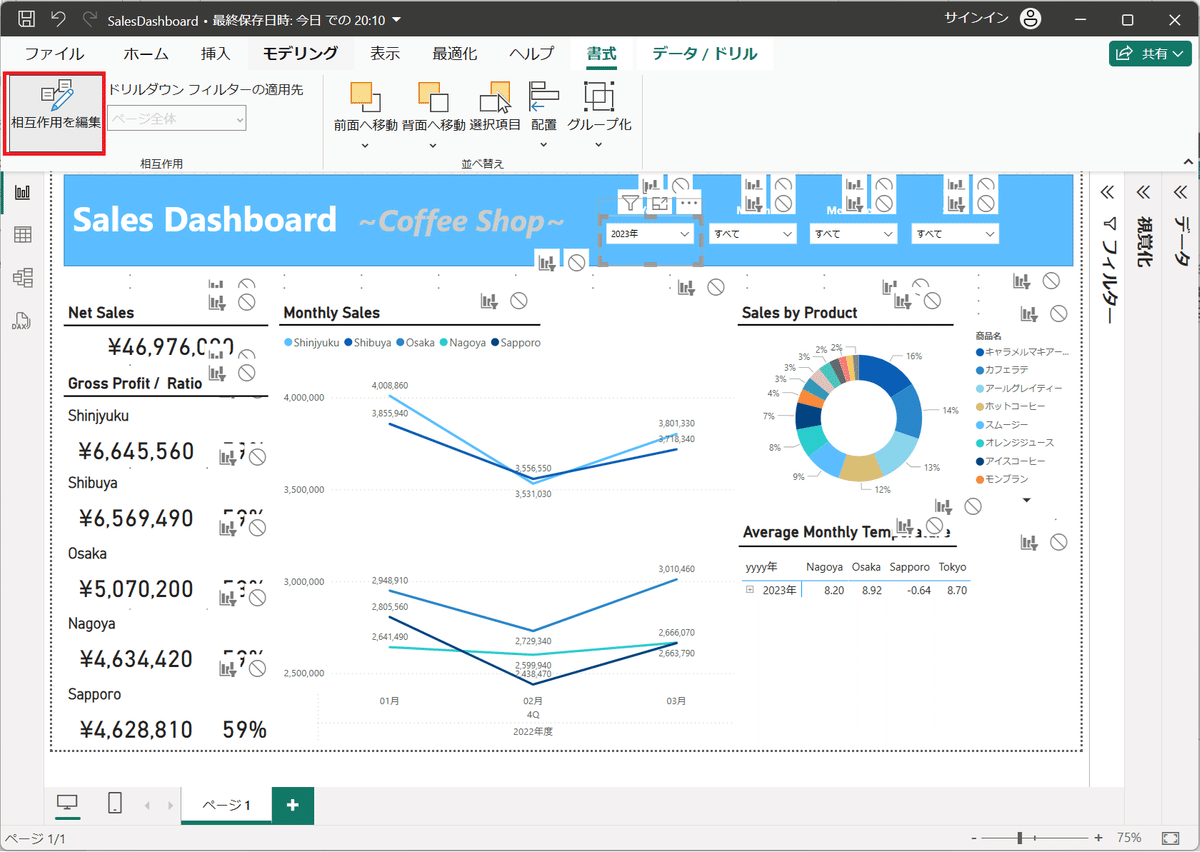Open the 表示 (View) ribbon tab

coord(385,54)
